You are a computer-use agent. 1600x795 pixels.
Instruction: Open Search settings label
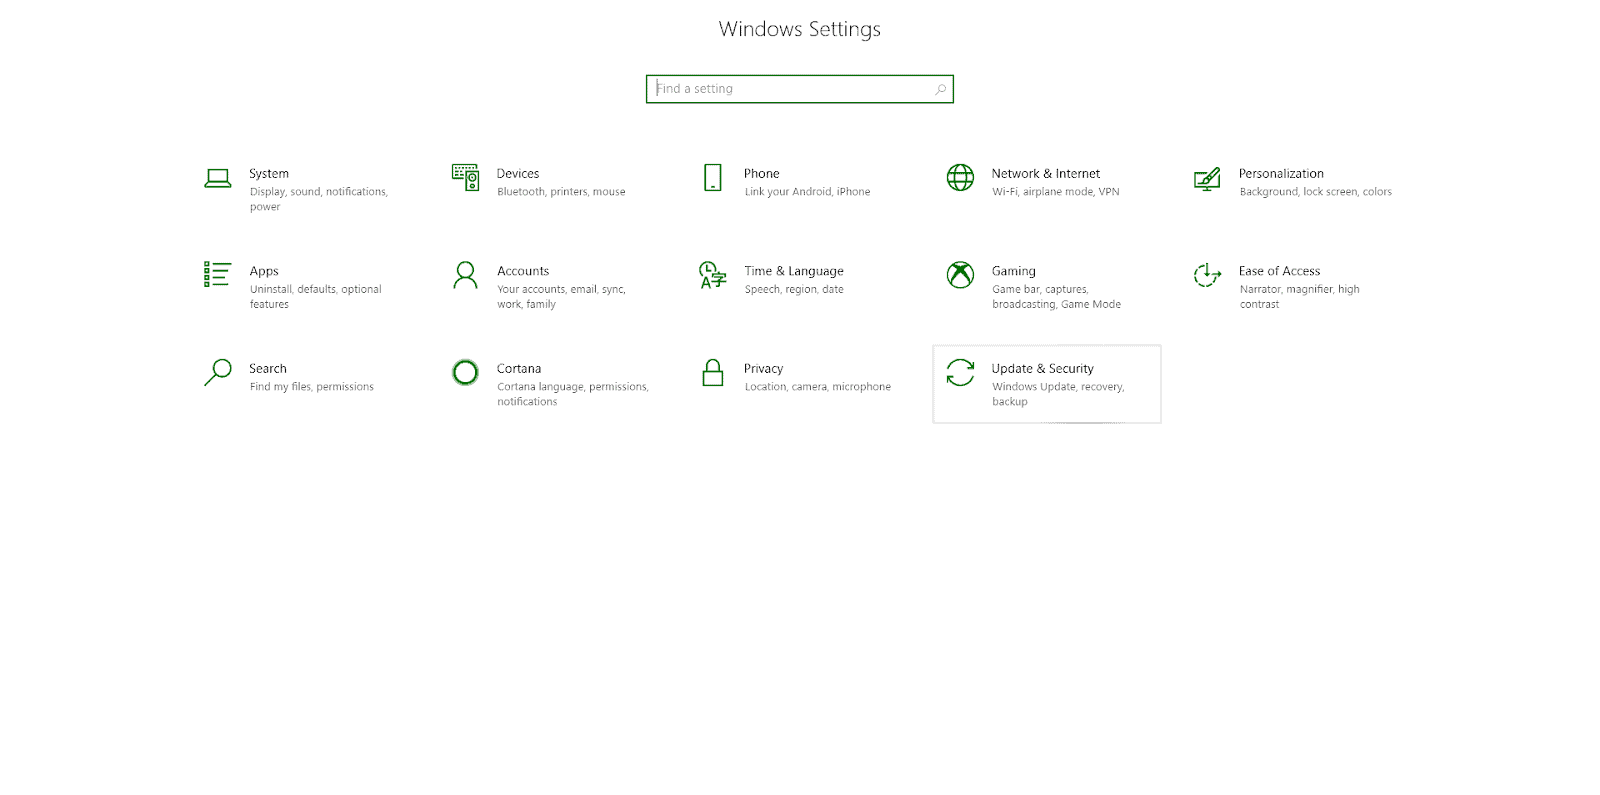(268, 368)
